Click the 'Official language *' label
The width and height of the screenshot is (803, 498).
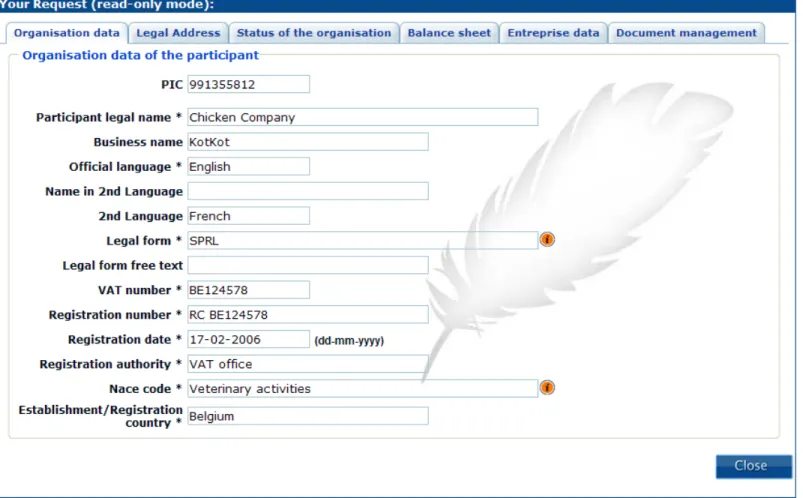tap(125, 167)
